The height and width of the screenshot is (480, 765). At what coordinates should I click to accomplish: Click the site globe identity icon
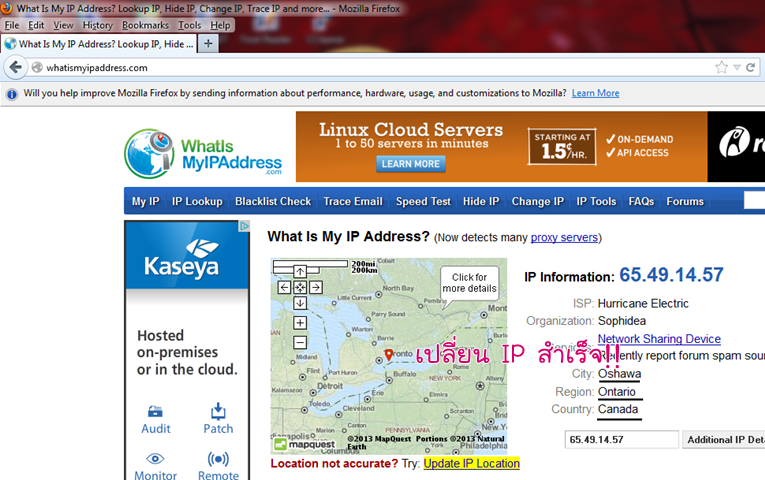(37, 67)
